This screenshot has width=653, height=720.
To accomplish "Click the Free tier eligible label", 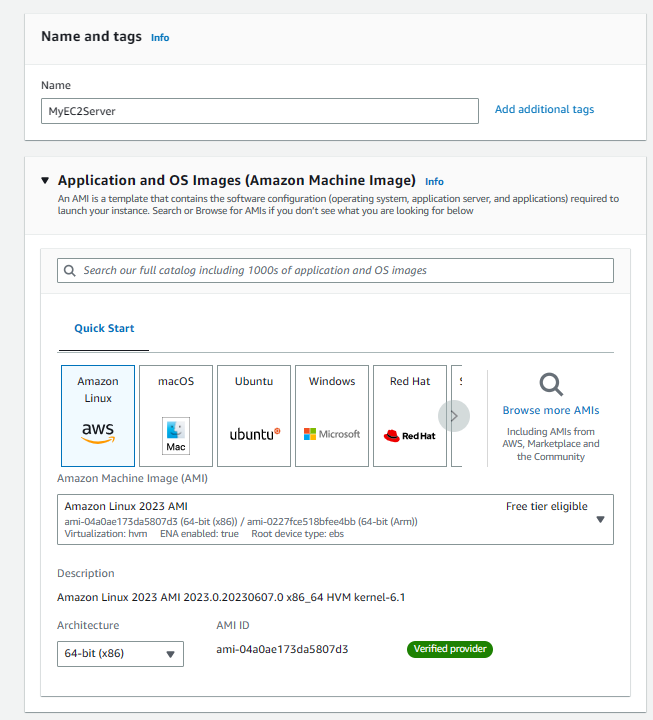I will [546, 506].
